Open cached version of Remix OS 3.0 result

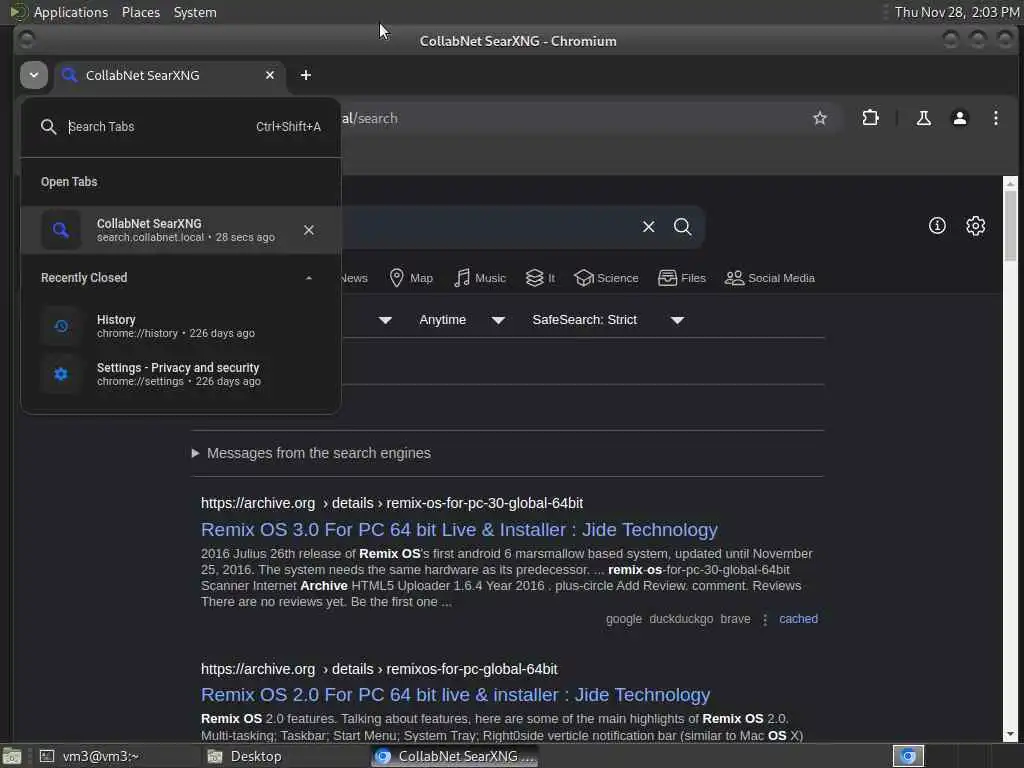click(798, 618)
